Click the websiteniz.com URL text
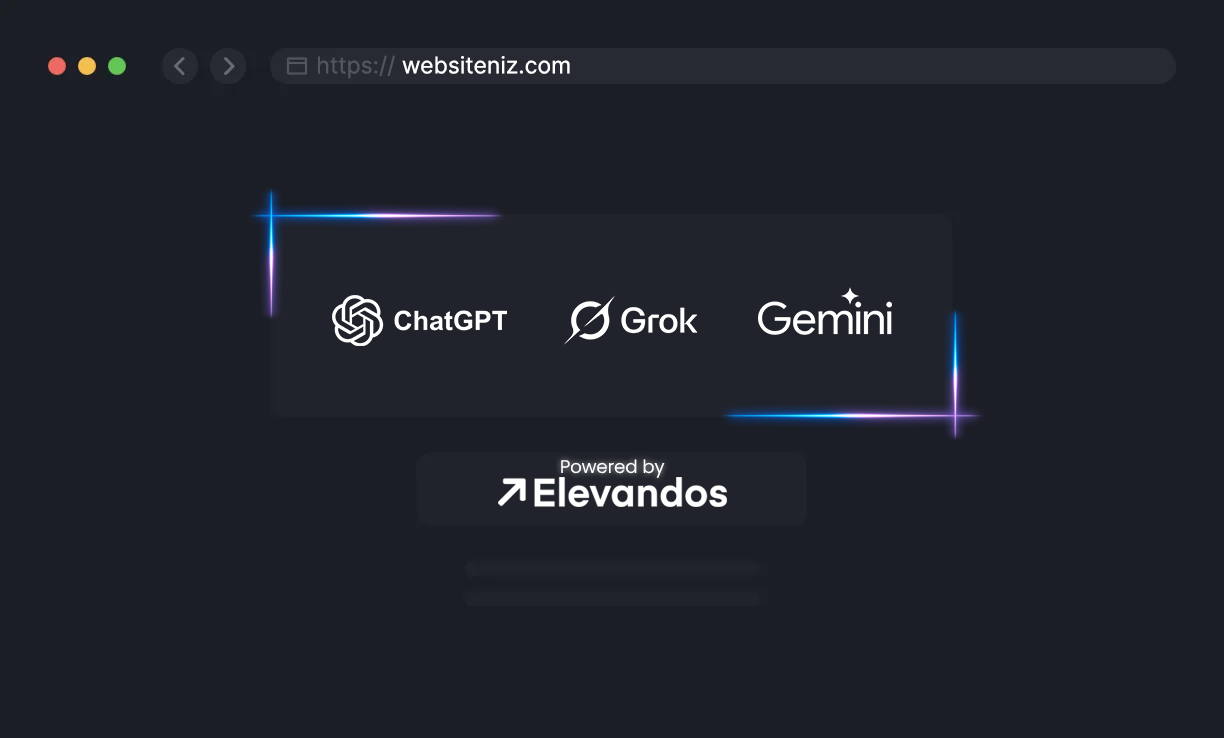This screenshot has height=738, width=1224. pyautogui.click(x=486, y=66)
